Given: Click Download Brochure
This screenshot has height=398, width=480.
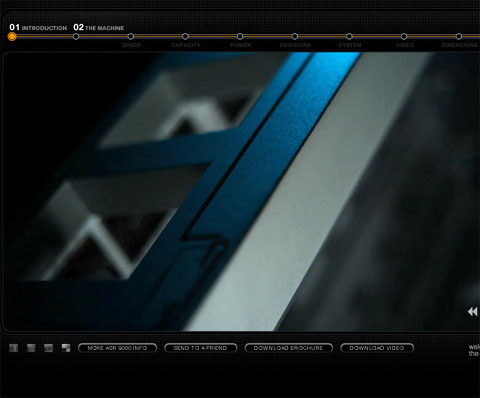Looking at the screenshot, I should tap(289, 348).
